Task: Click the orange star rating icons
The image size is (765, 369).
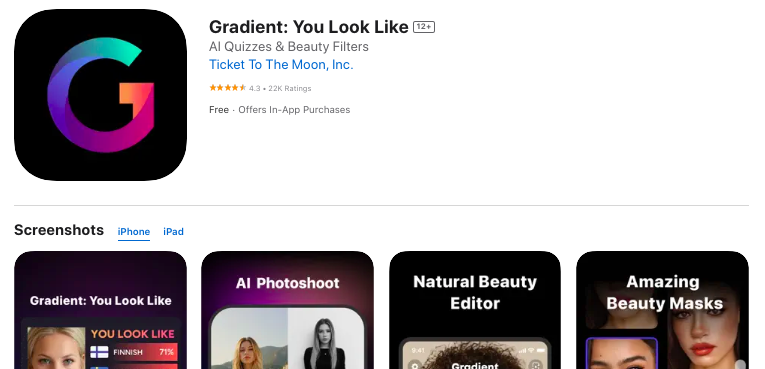Action: tap(227, 88)
